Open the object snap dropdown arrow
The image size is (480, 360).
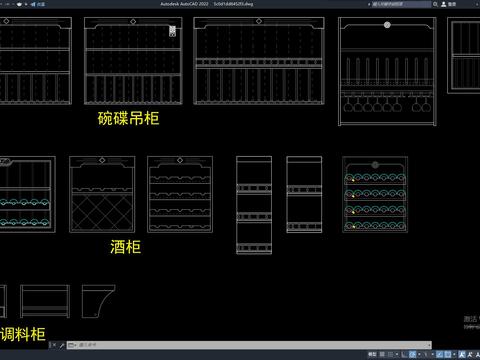[454, 354]
